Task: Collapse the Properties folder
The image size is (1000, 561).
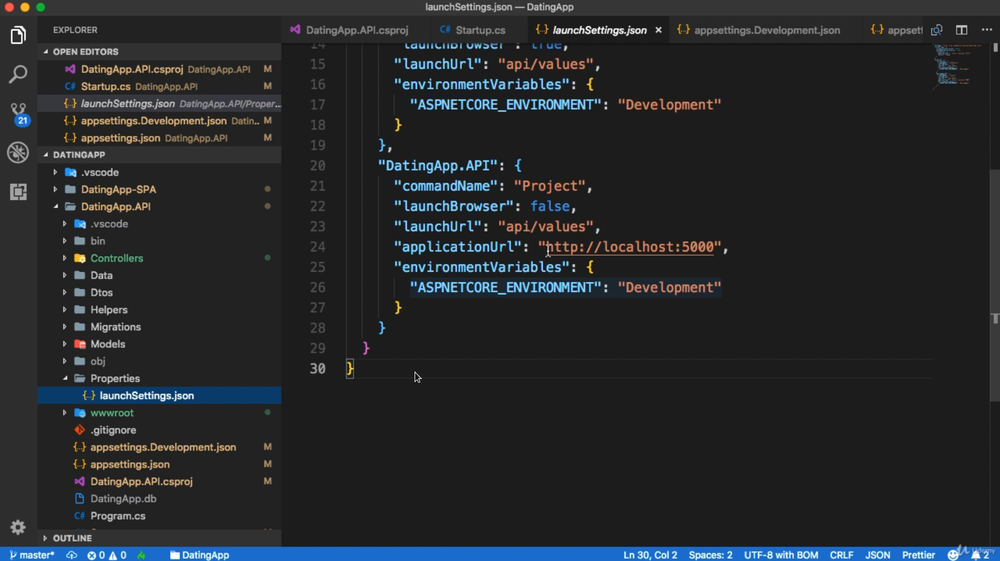Action: (x=114, y=378)
